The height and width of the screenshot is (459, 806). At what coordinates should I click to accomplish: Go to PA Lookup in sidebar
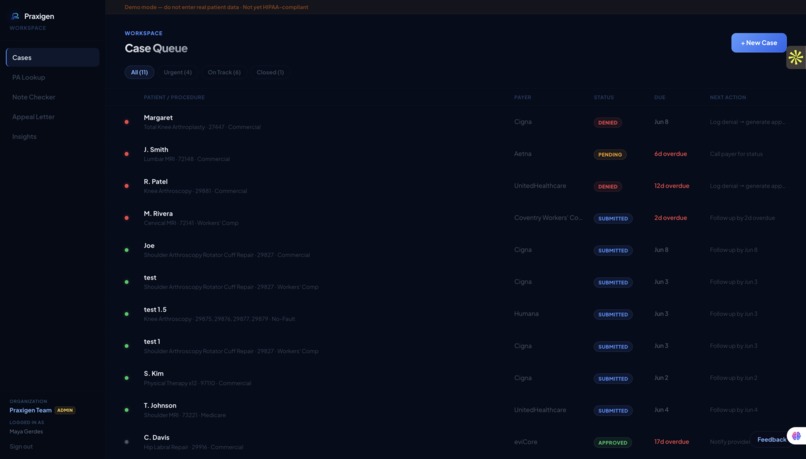click(x=29, y=77)
